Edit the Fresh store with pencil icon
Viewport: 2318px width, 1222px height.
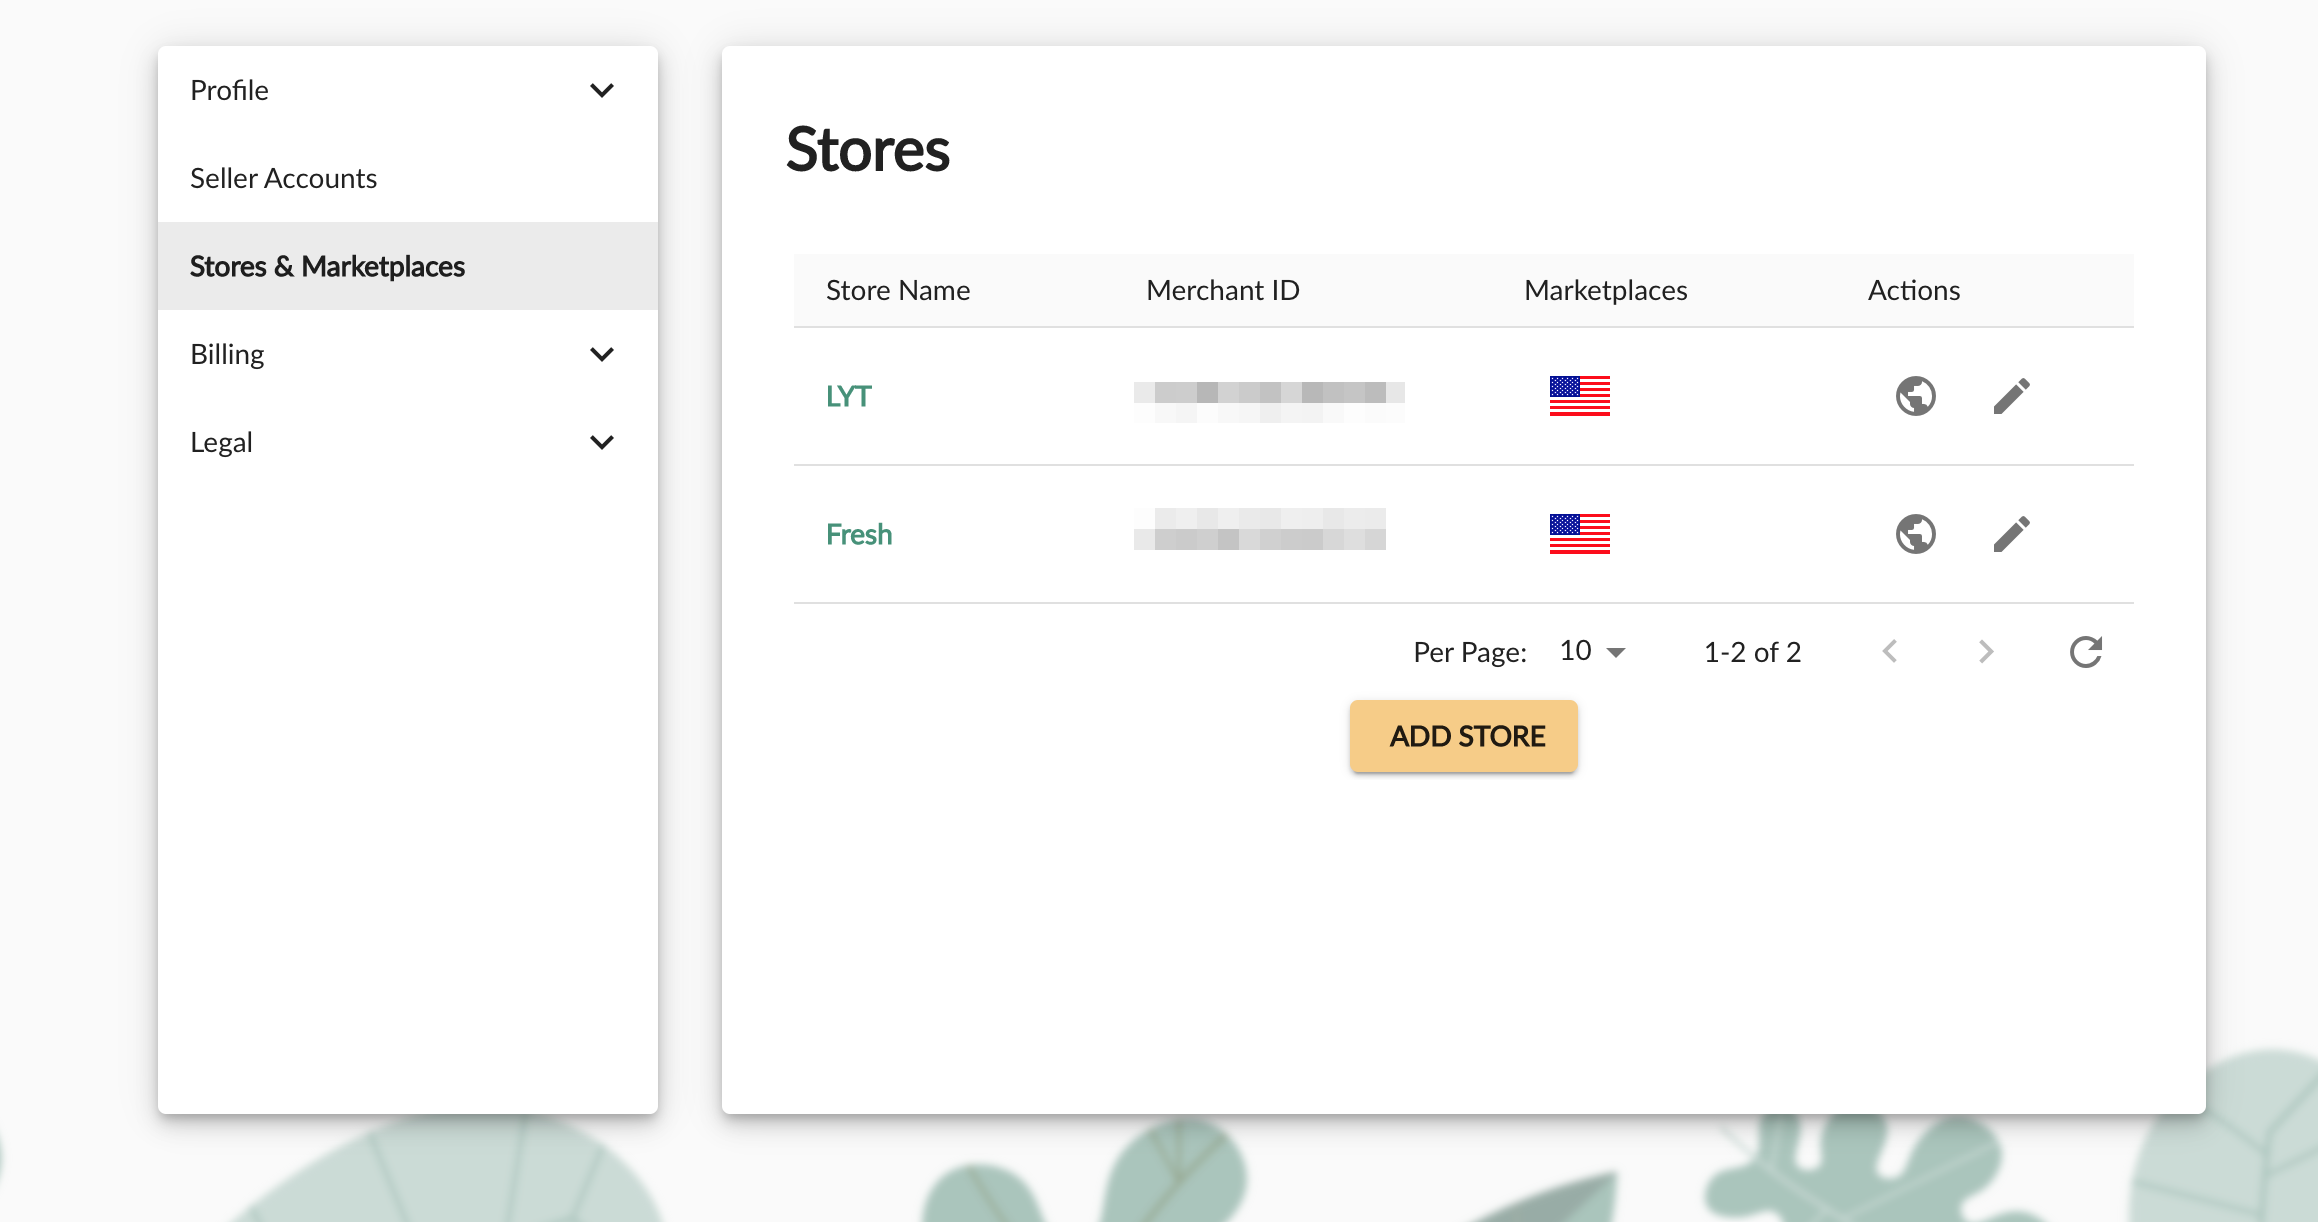pyautogui.click(x=2011, y=534)
